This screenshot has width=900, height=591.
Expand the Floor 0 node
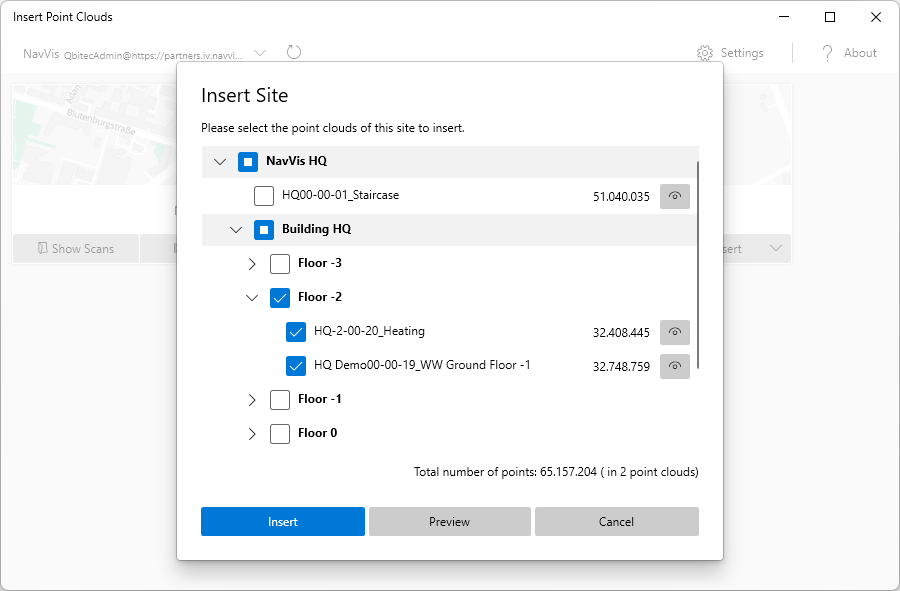(252, 434)
